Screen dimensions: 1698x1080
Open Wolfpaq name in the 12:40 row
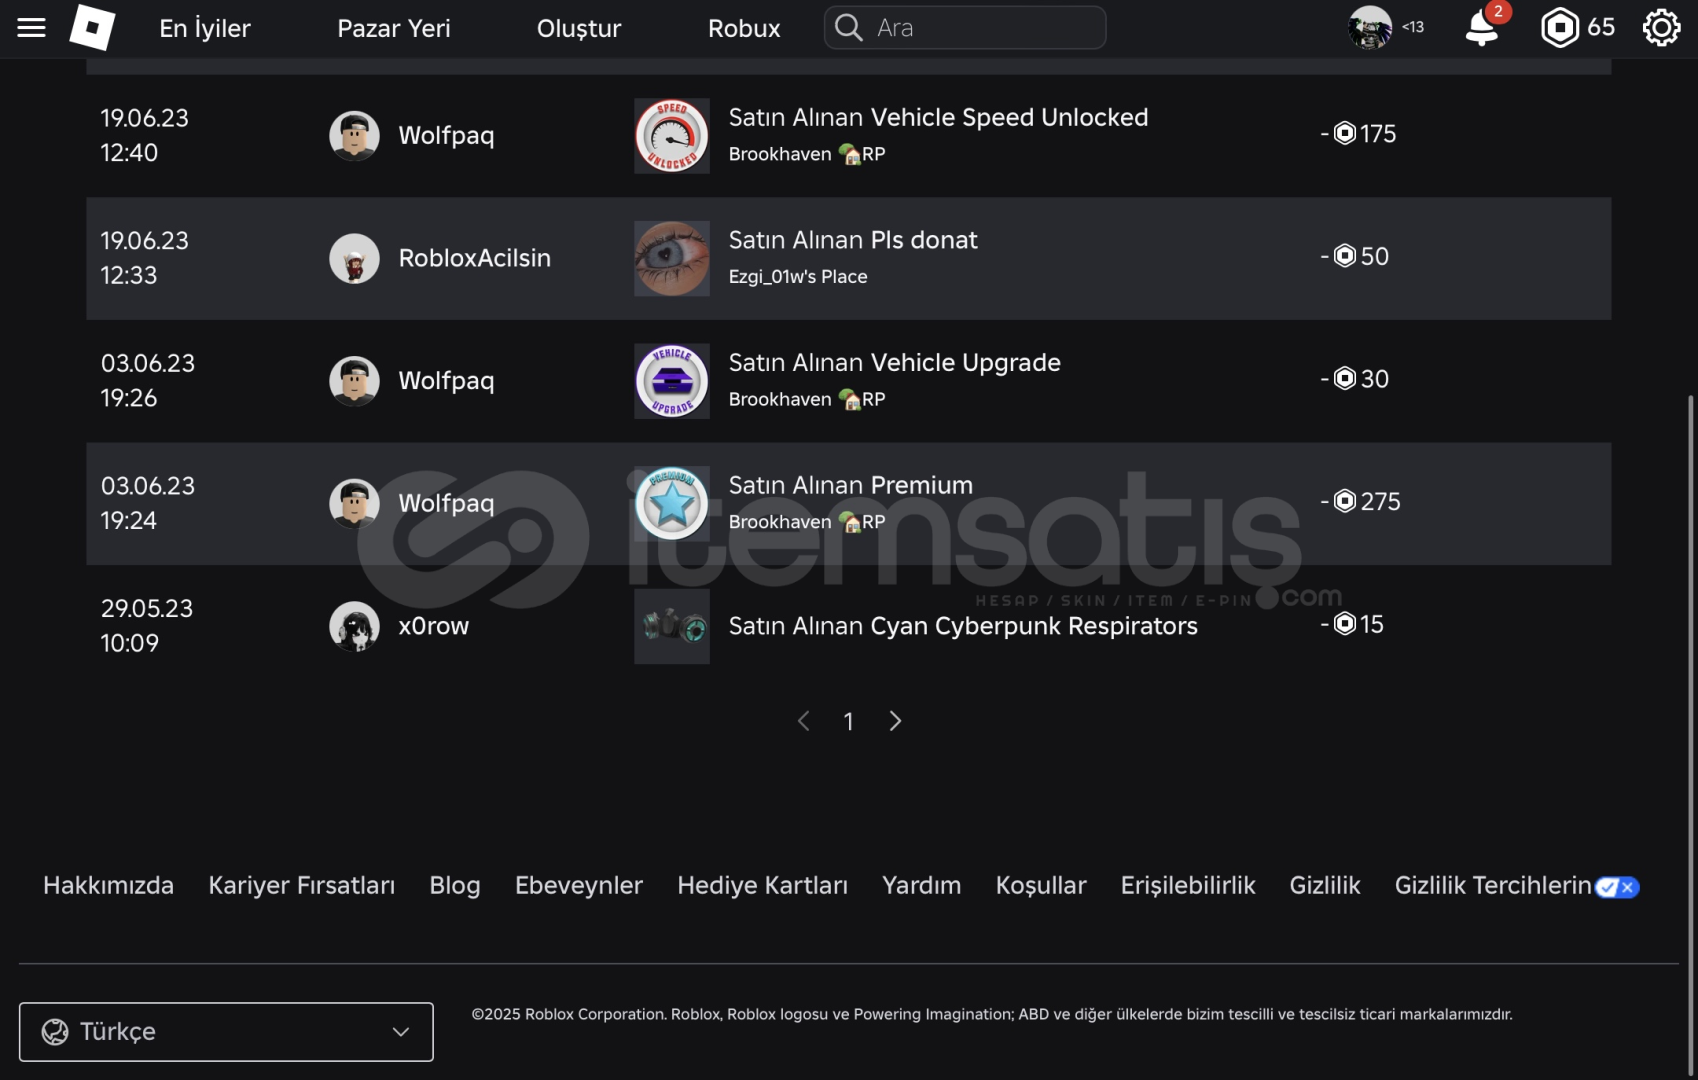tap(446, 135)
